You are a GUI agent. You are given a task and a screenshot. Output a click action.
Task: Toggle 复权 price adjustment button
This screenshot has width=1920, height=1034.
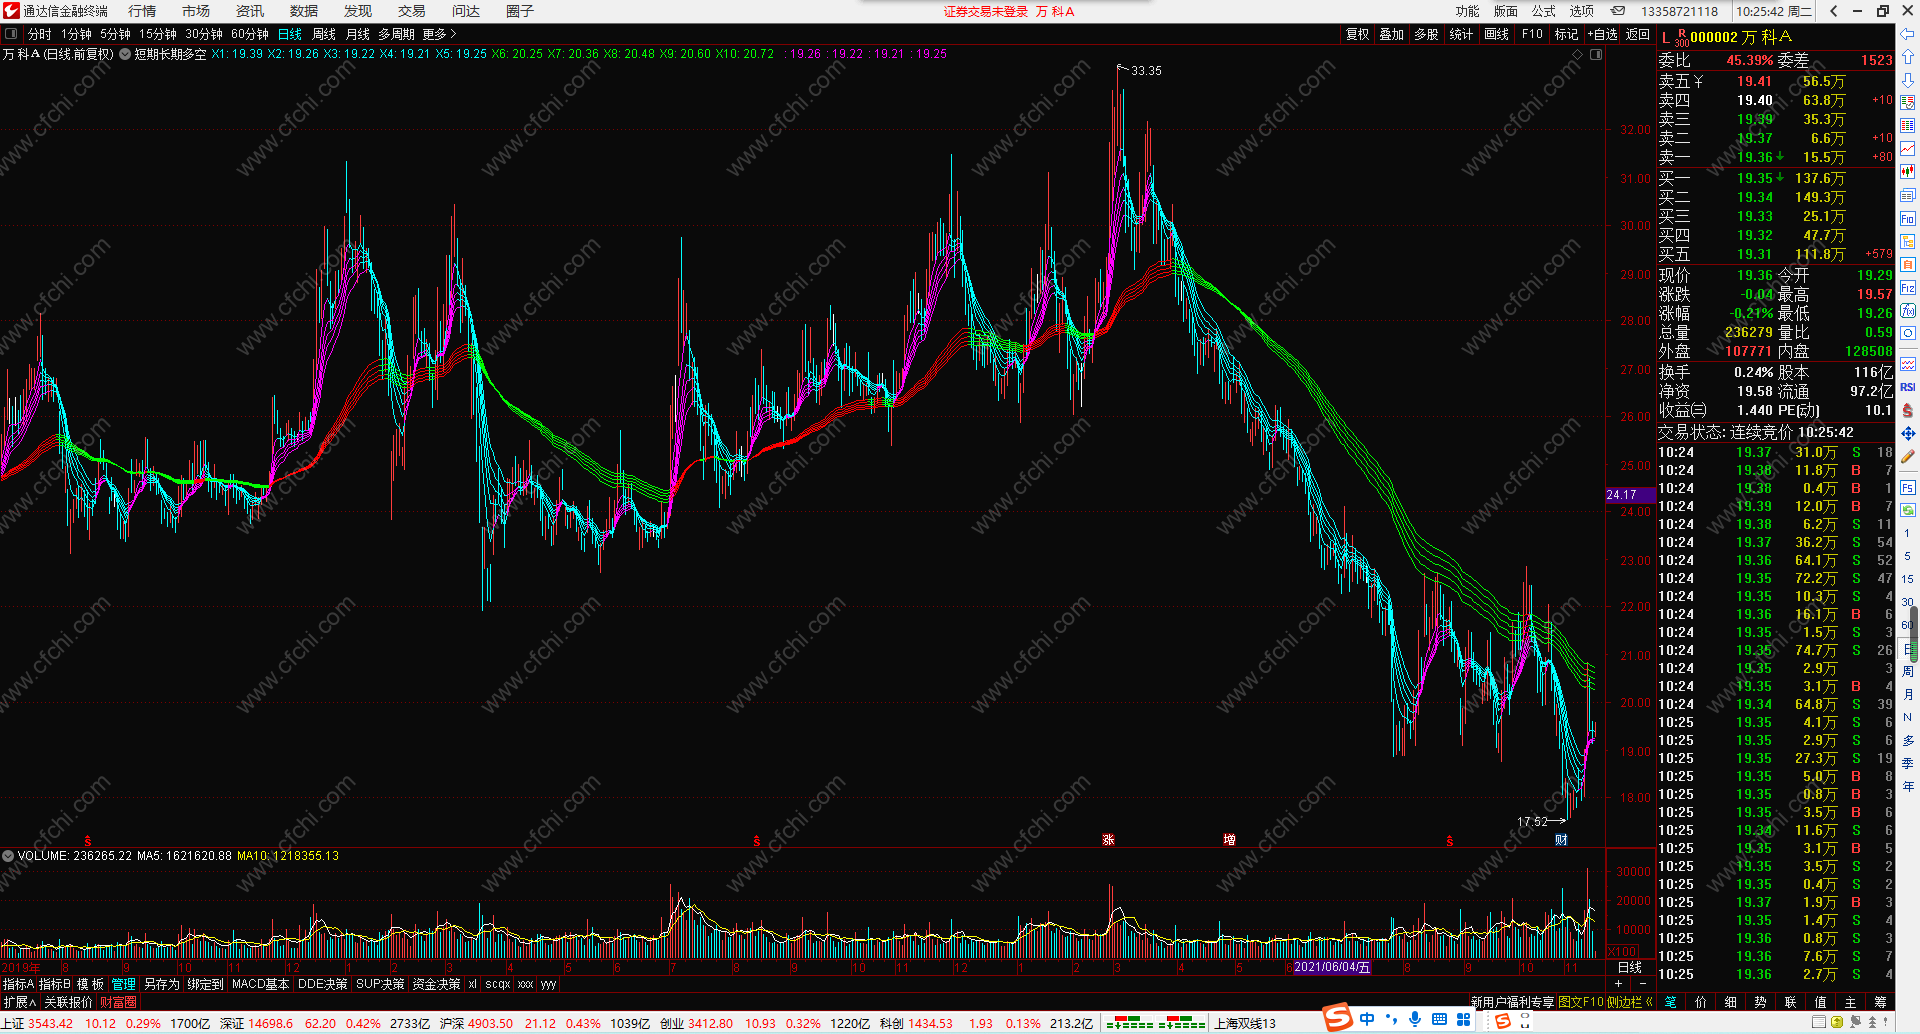tap(1357, 34)
